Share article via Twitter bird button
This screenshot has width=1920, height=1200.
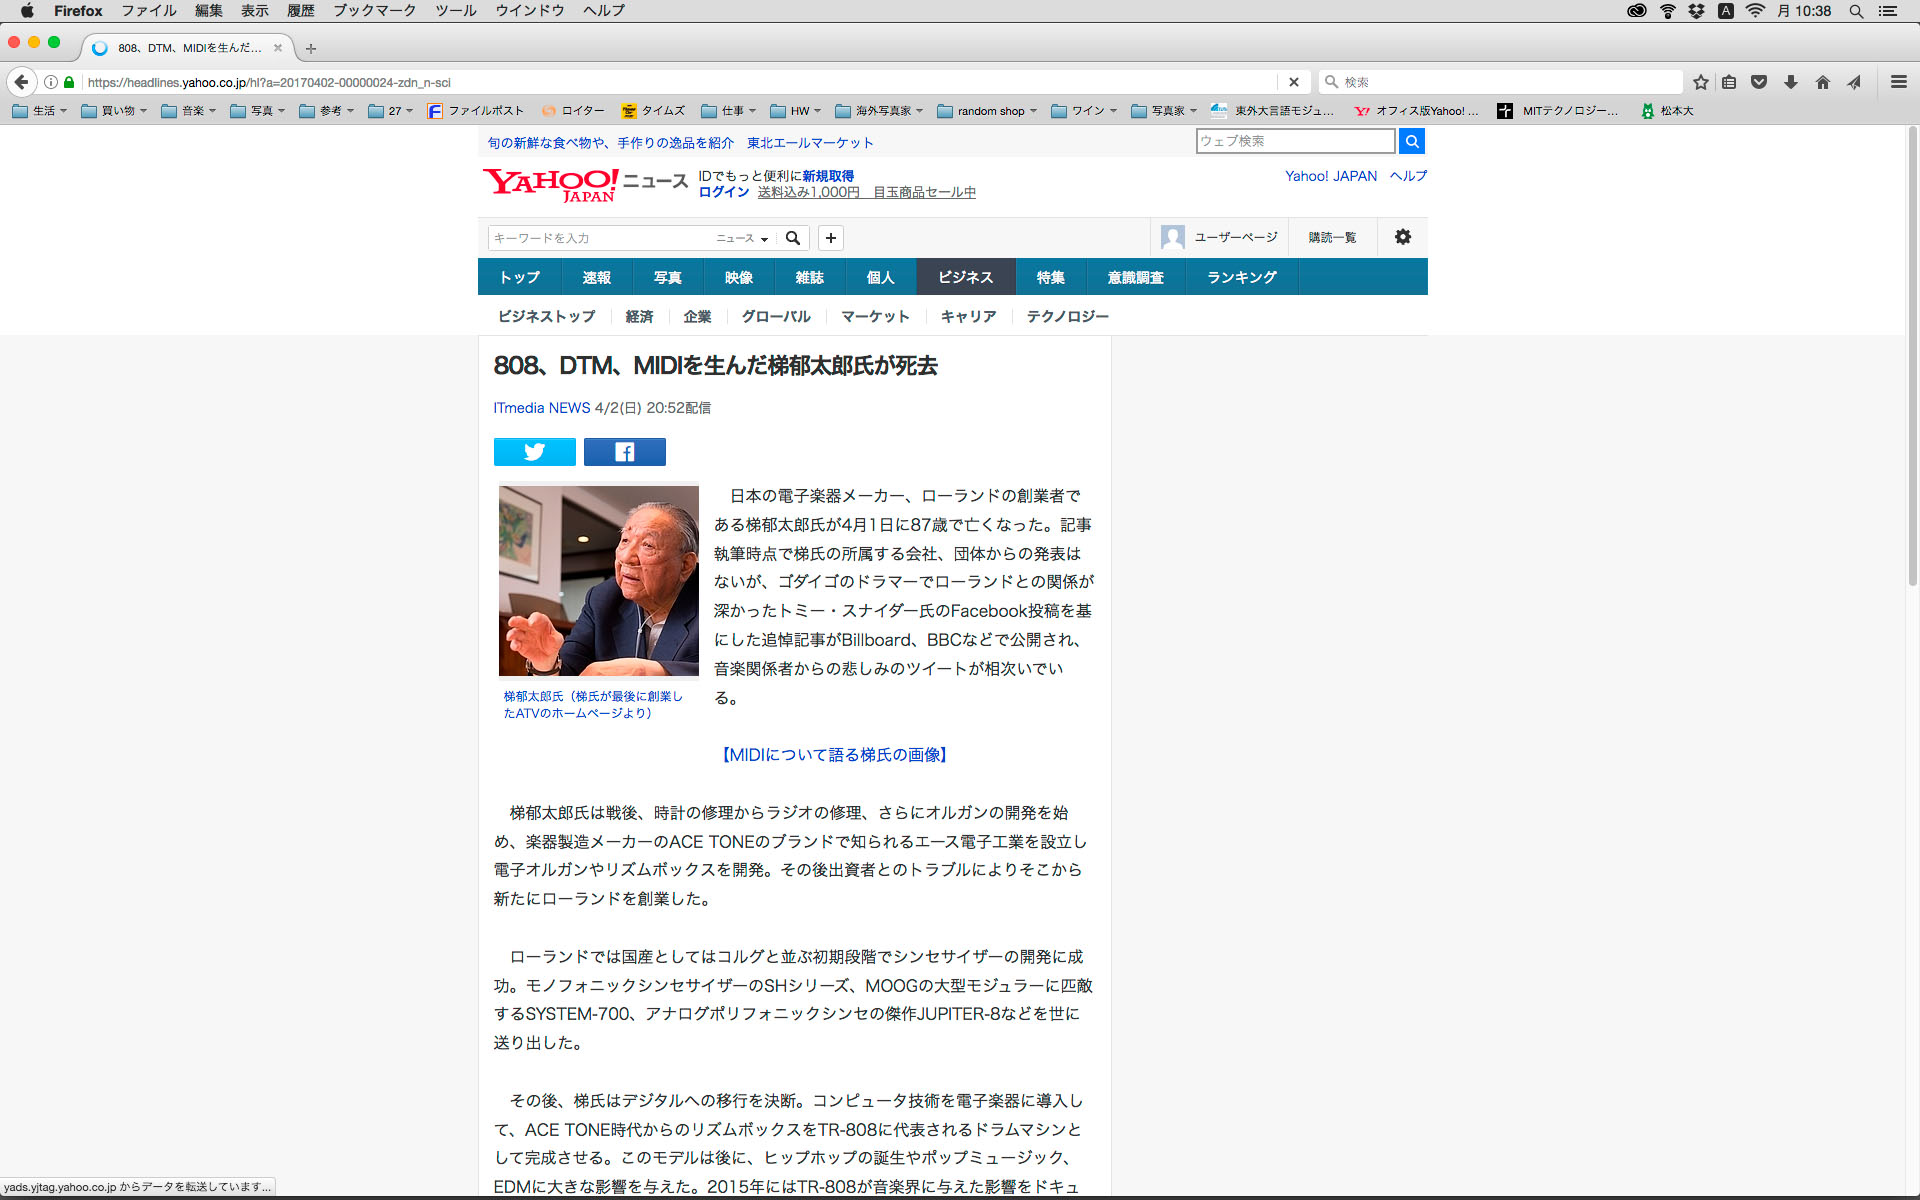point(534,452)
